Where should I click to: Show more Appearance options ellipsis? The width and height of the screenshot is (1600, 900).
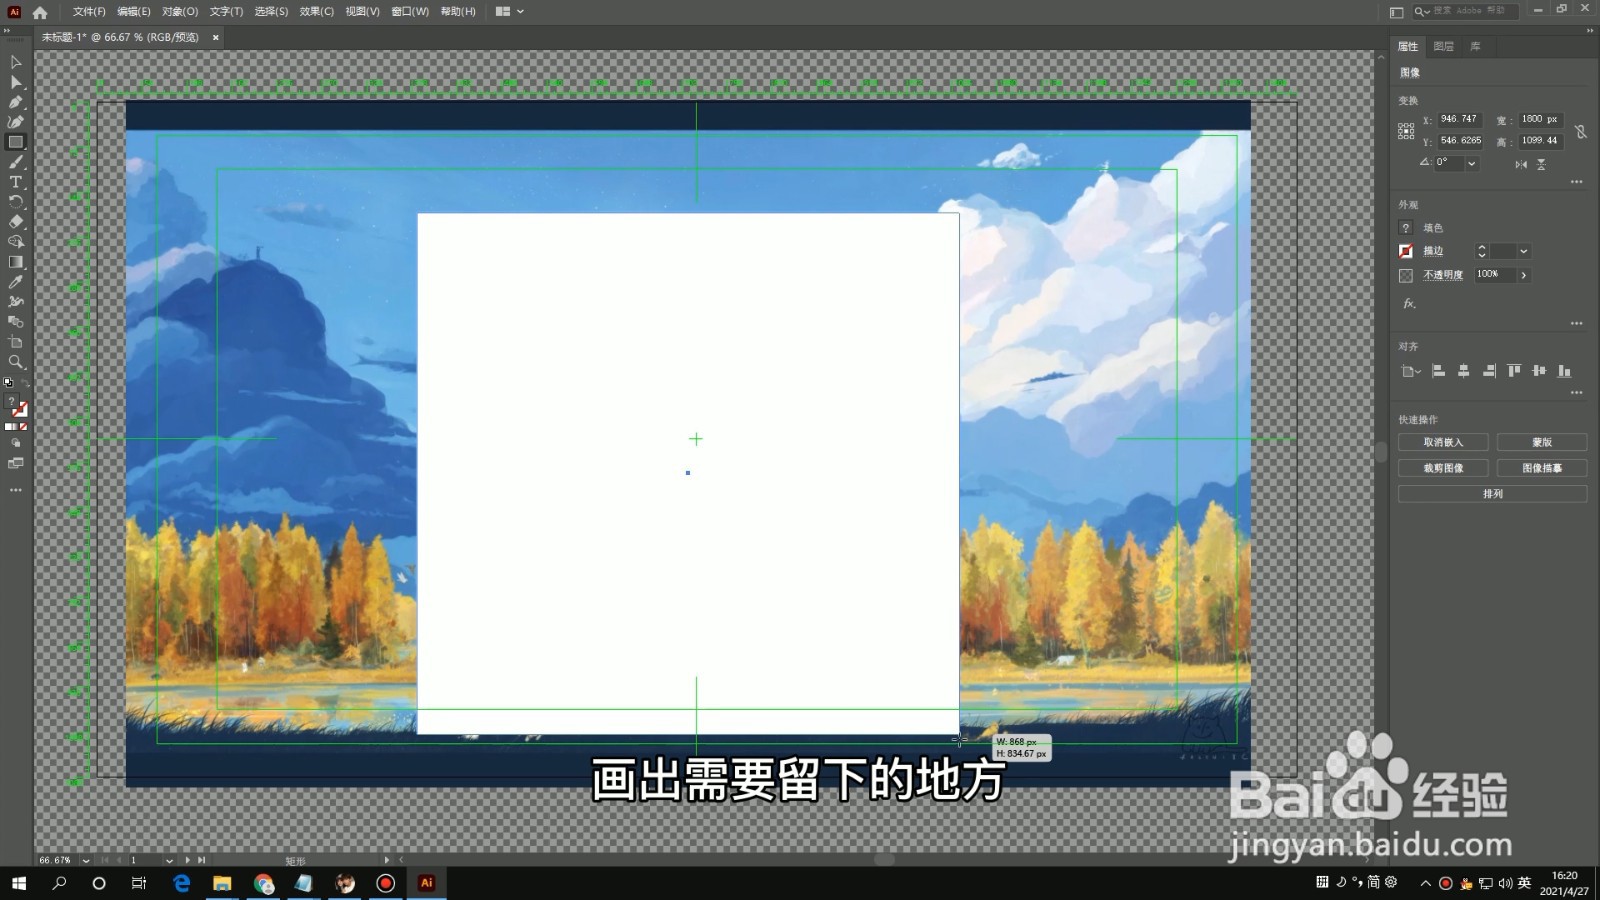[1576, 323]
